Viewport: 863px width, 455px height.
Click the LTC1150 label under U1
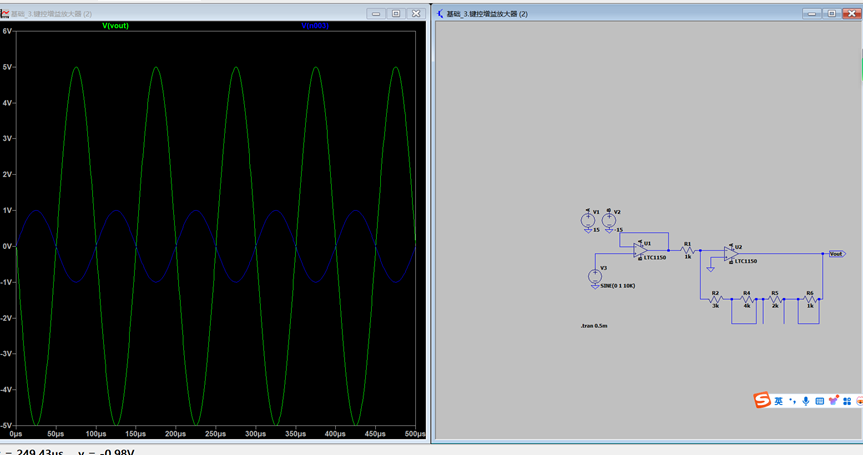(655, 257)
